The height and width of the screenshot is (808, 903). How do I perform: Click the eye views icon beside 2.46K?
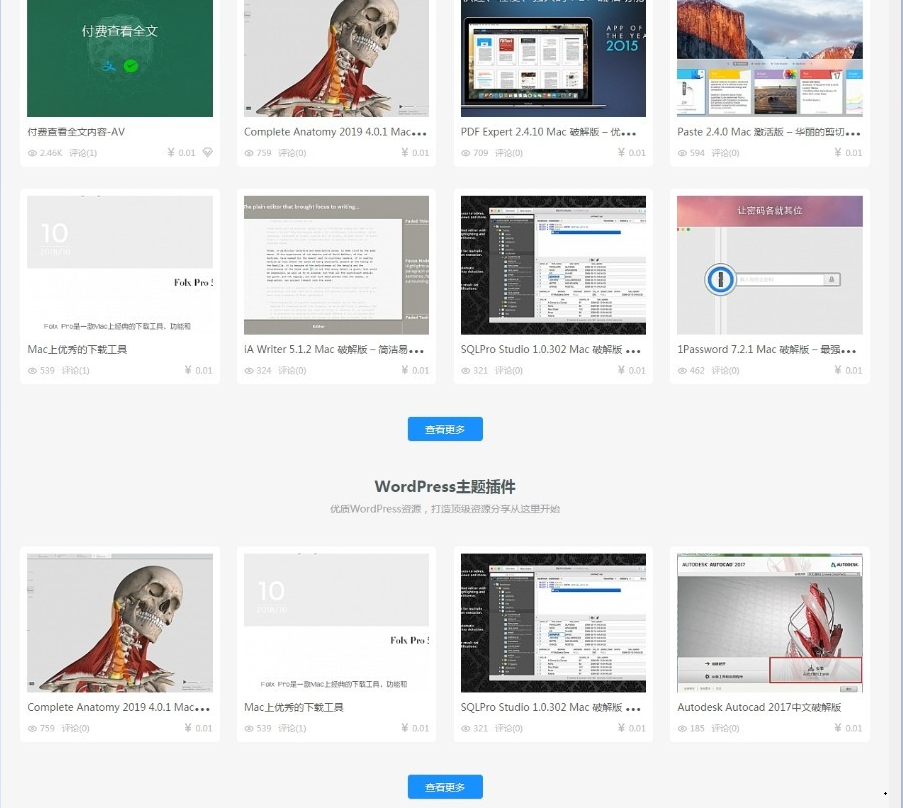click(x=32, y=153)
